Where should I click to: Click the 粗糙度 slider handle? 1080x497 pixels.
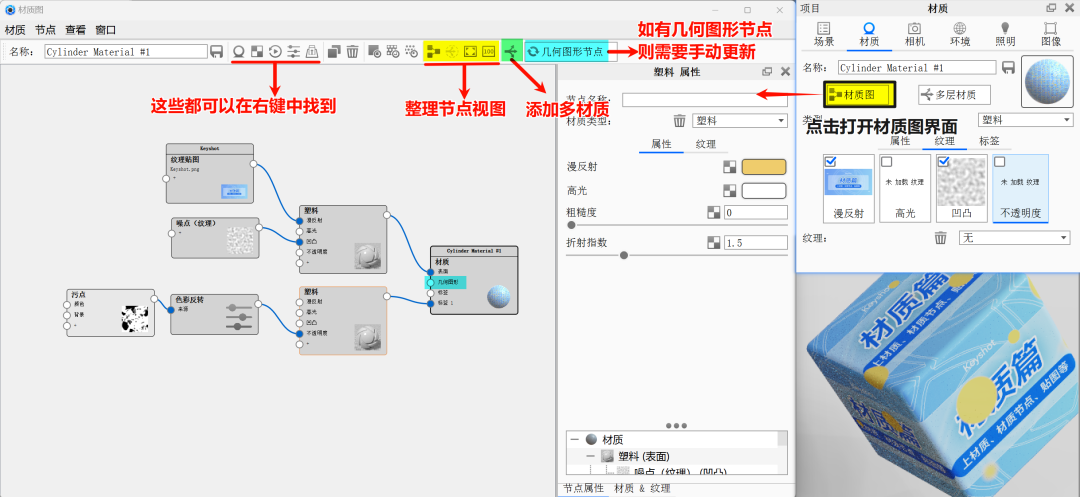[x=571, y=225]
